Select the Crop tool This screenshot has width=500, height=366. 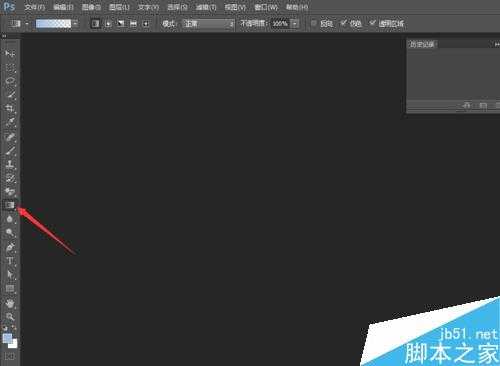(x=10, y=108)
